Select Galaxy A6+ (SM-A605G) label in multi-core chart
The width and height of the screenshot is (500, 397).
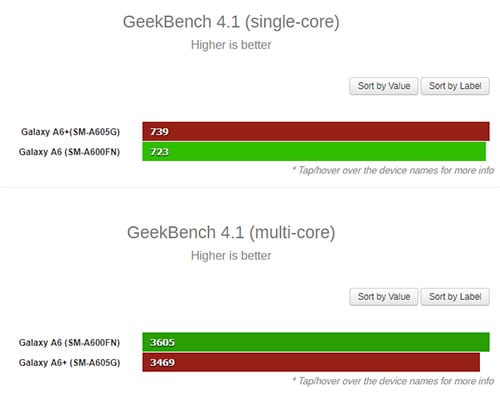[69, 363]
